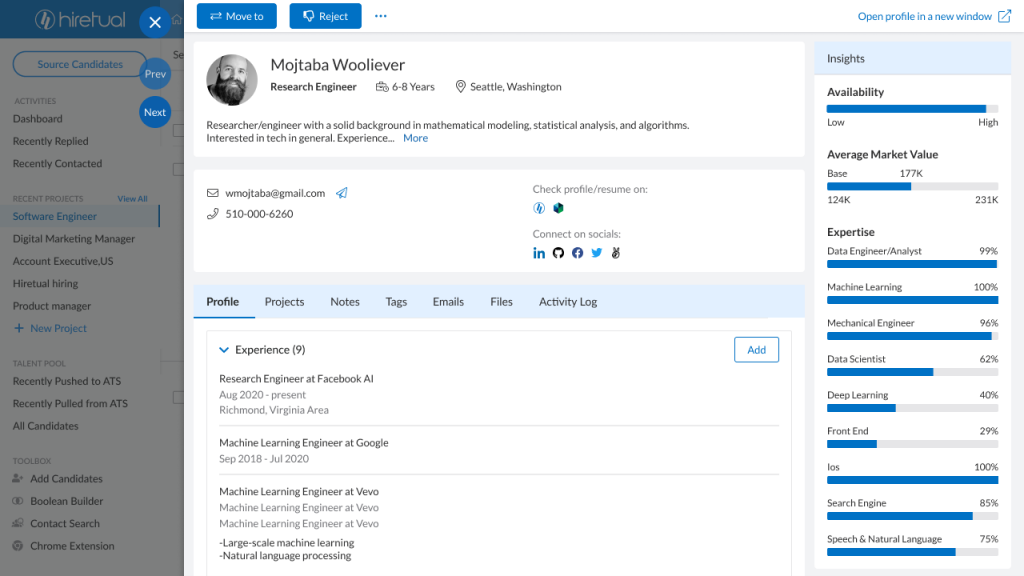Collapse the Experience section chevron
The height and width of the screenshot is (576, 1024).
click(224, 350)
